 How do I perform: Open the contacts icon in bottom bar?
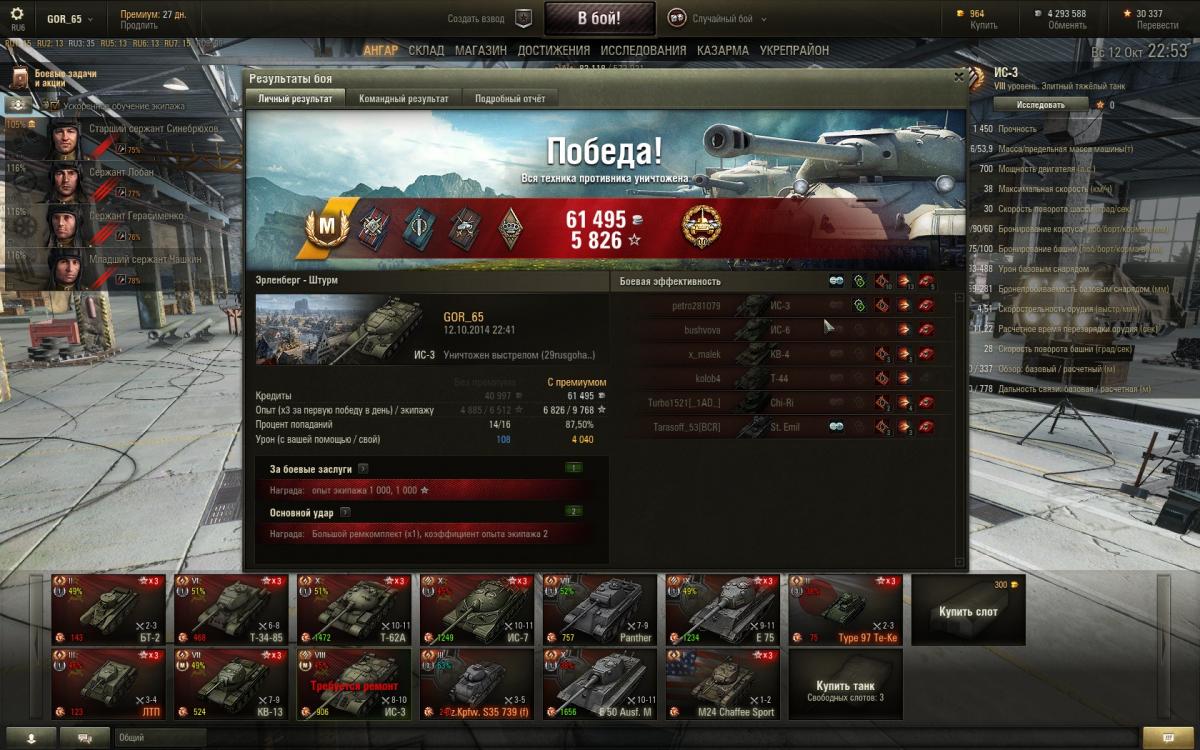tap(32, 737)
